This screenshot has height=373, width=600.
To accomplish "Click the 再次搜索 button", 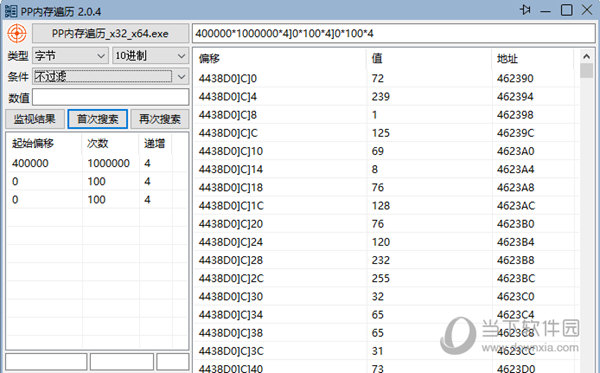I will point(160,119).
